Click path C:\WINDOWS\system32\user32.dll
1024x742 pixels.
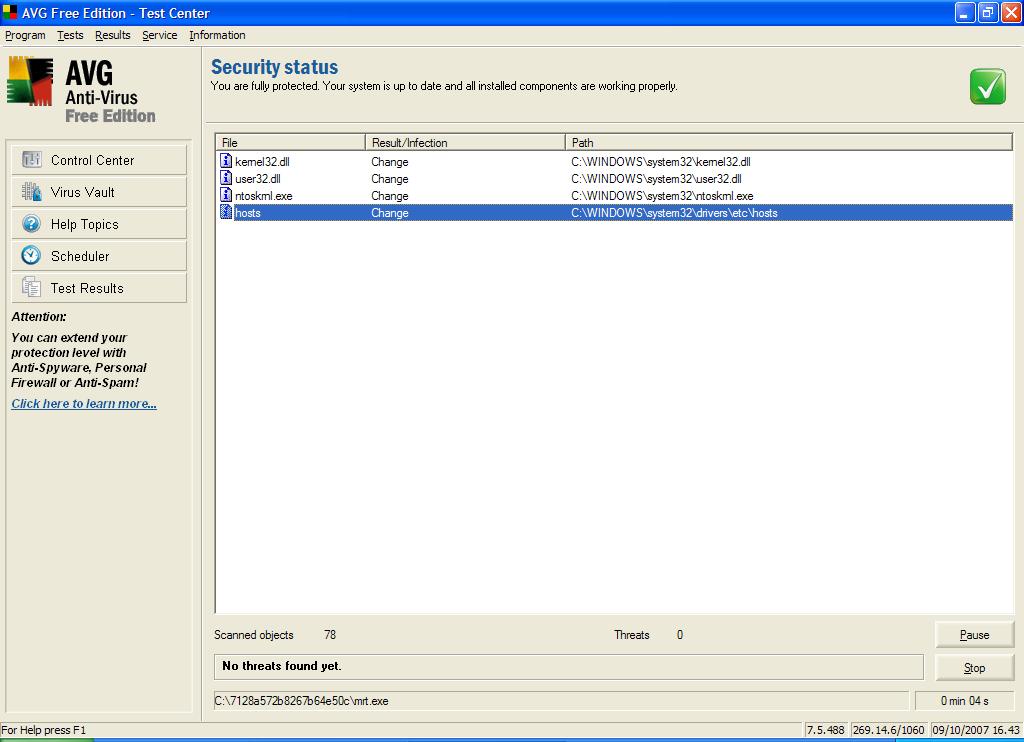[656, 179]
